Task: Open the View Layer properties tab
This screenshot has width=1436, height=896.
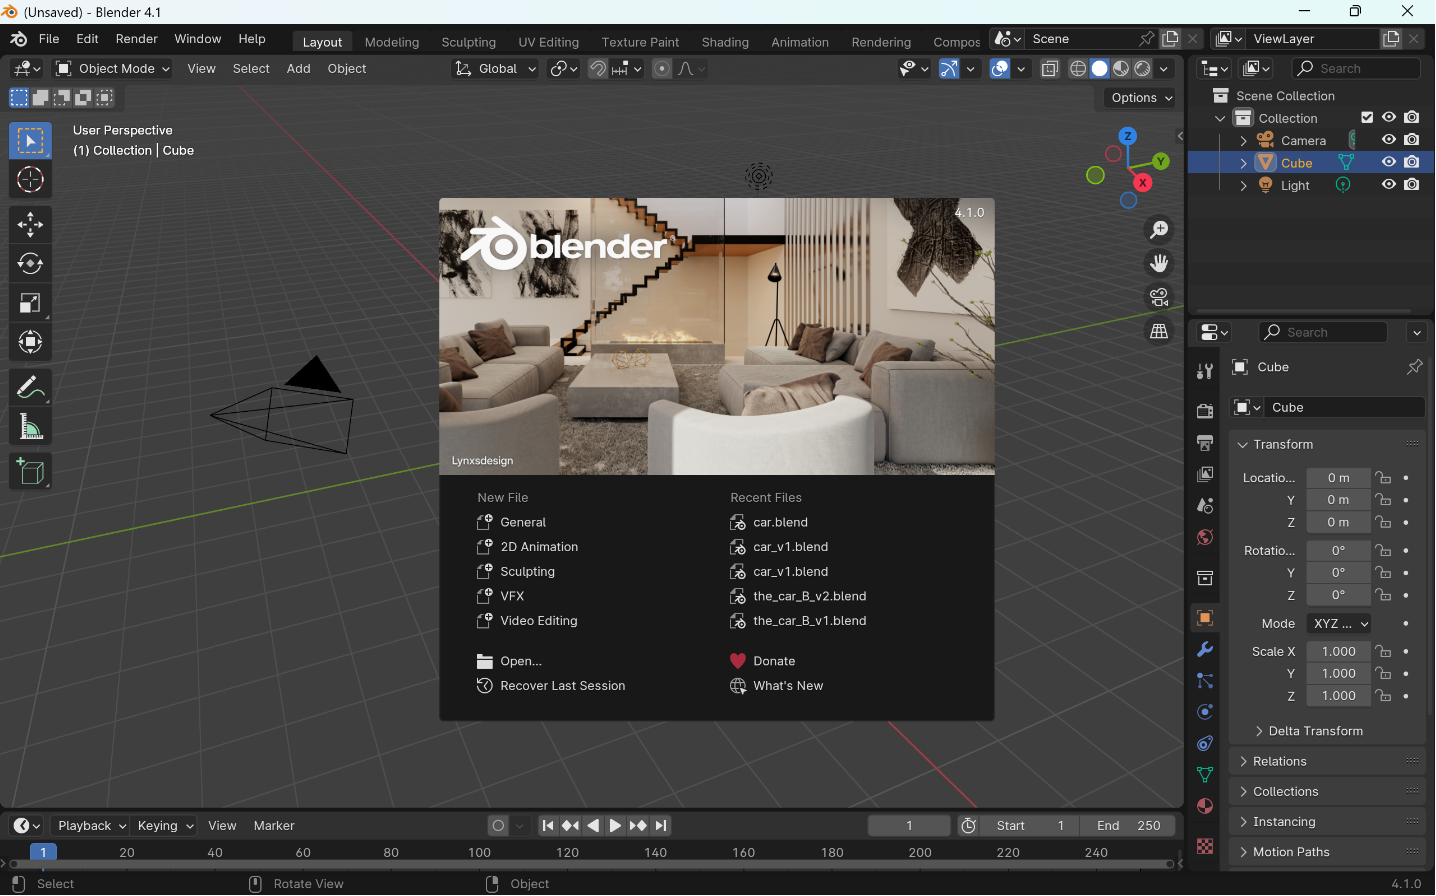Action: tap(1205, 474)
